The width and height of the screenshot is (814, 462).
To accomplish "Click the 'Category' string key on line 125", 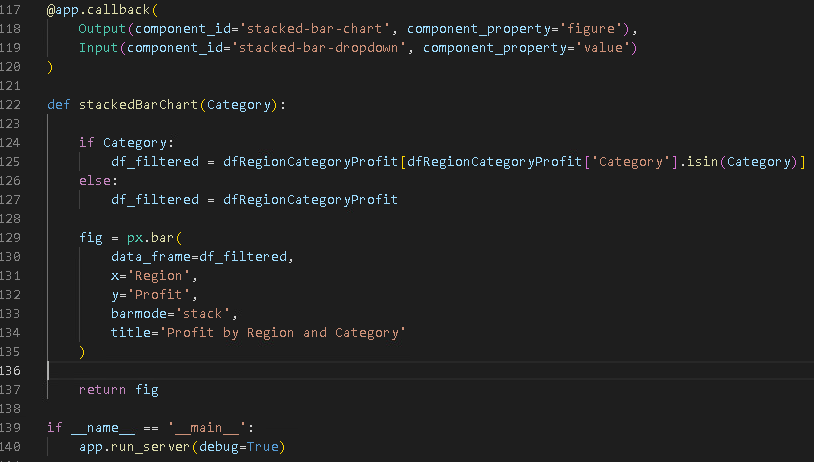I will pos(630,161).
